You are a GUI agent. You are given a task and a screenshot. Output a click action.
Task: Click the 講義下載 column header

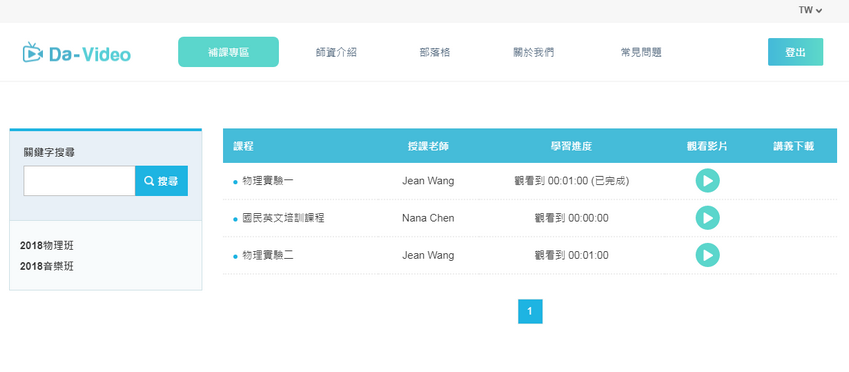pyautogui.click(x=794, y=146)
